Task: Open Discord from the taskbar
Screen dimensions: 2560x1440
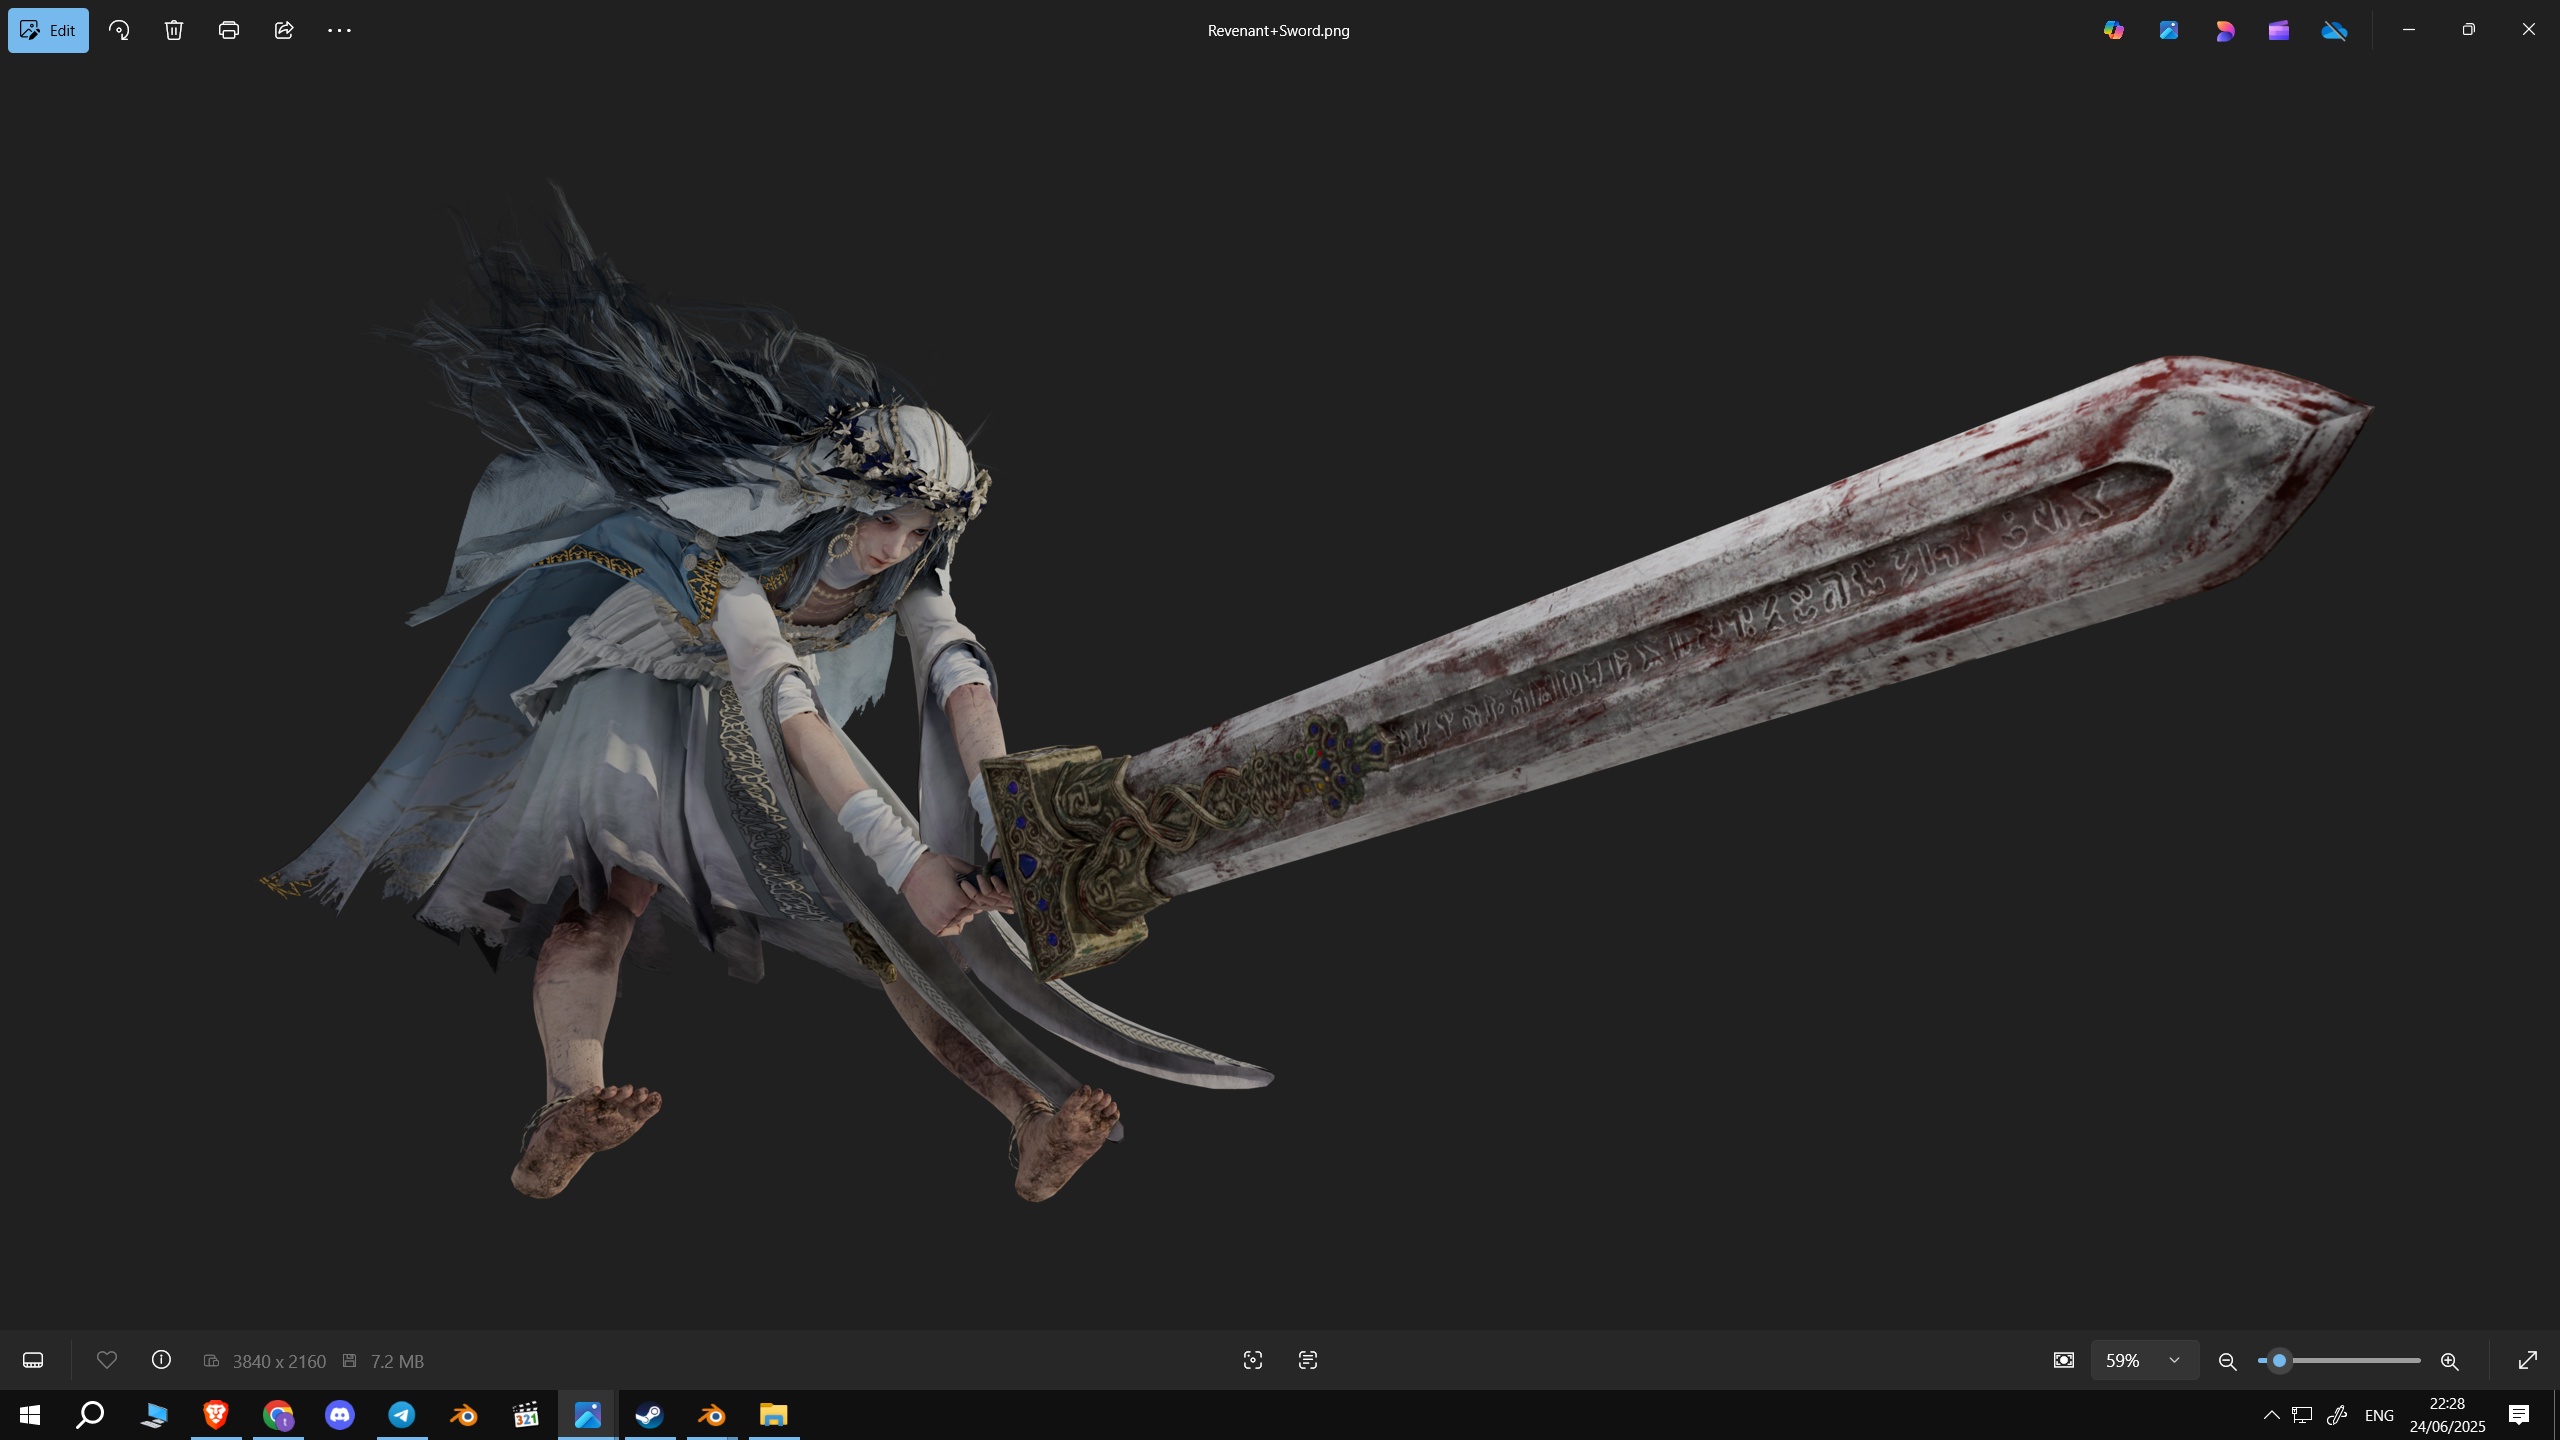Action: pyautogui.click(x=340, y=1415)
